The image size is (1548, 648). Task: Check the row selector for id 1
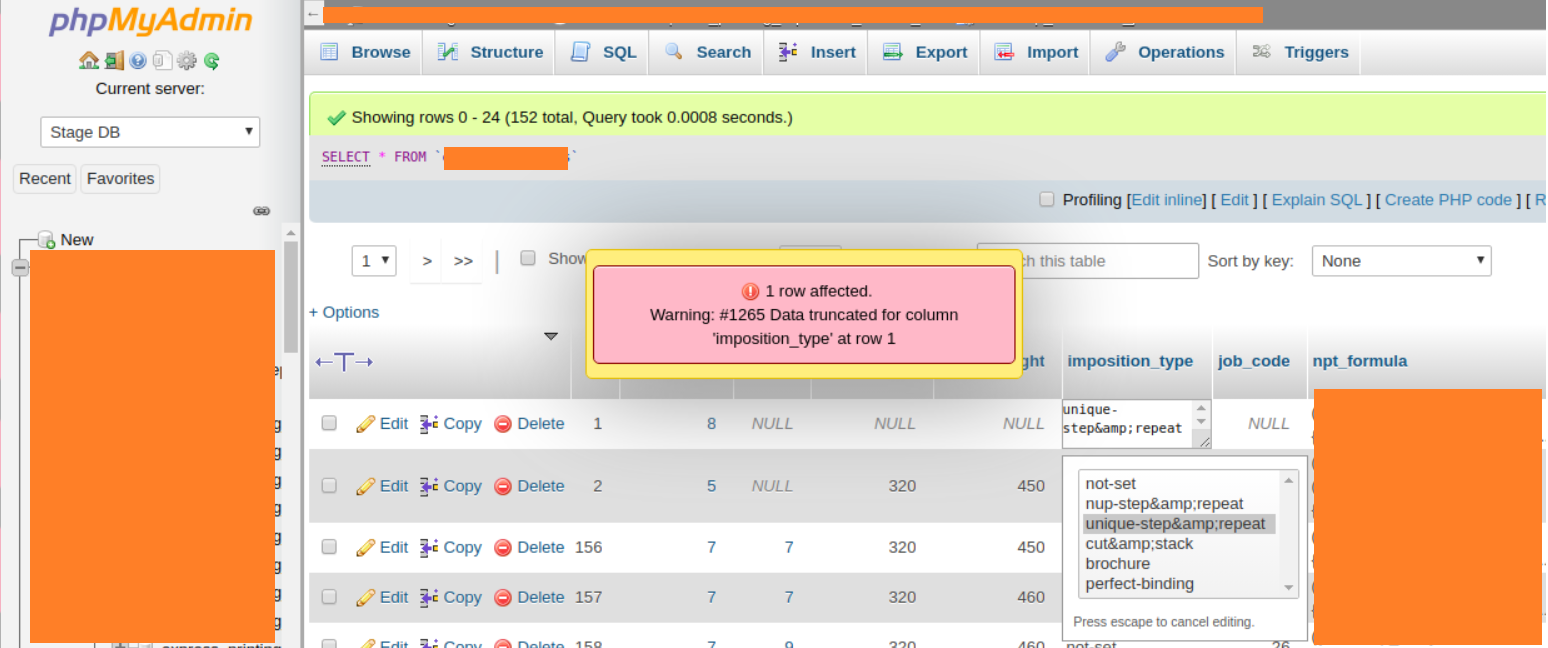[329, 423]
